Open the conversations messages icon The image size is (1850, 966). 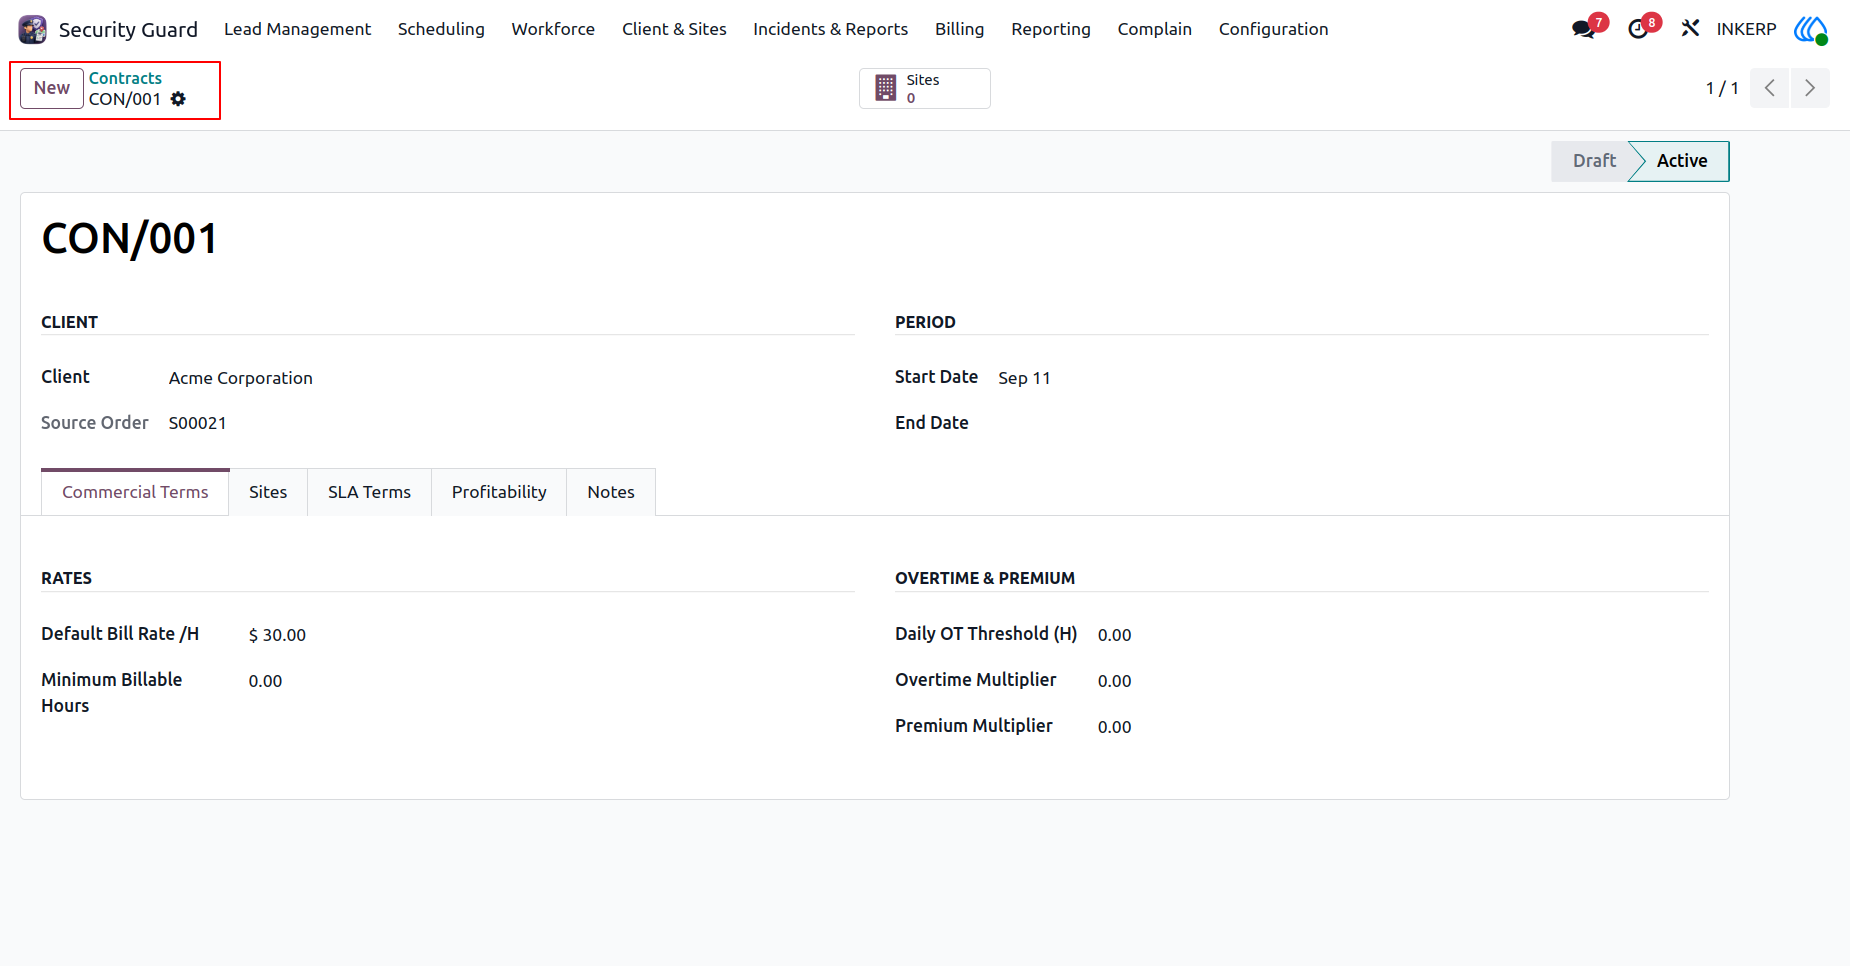[1583, 29]
